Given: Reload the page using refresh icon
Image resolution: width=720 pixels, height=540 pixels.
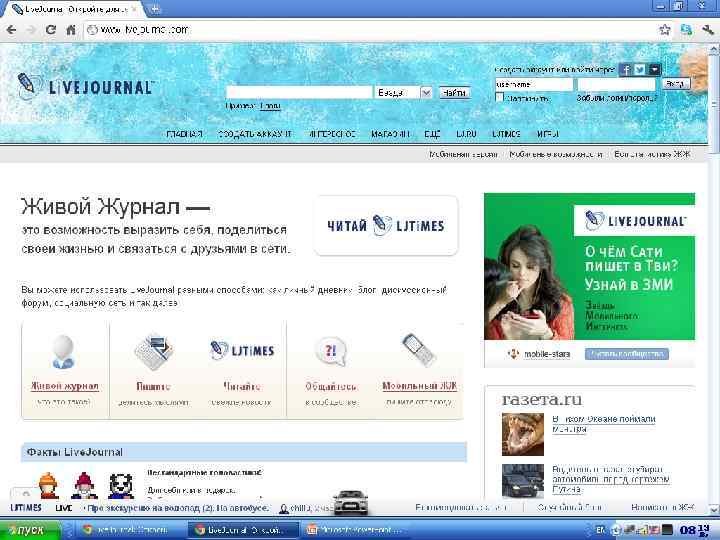Looking at the screenshot, I should [51, 30].
